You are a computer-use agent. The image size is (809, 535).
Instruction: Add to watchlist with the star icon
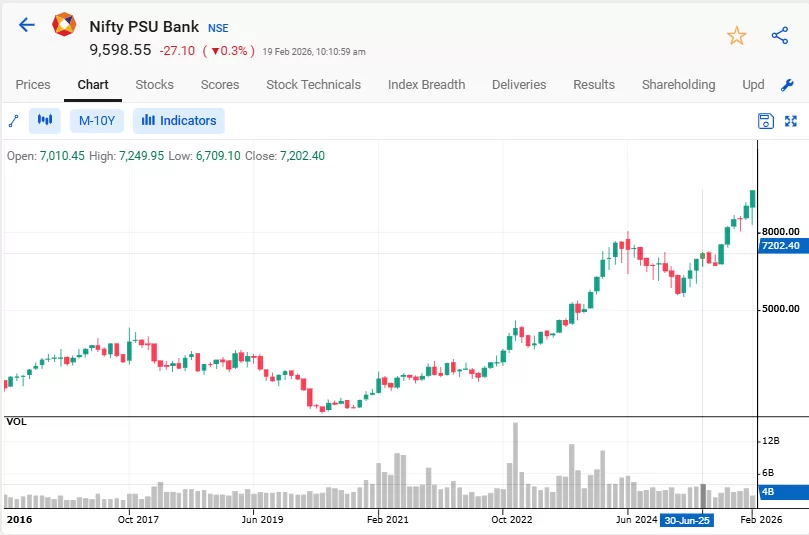click(736, 36)
